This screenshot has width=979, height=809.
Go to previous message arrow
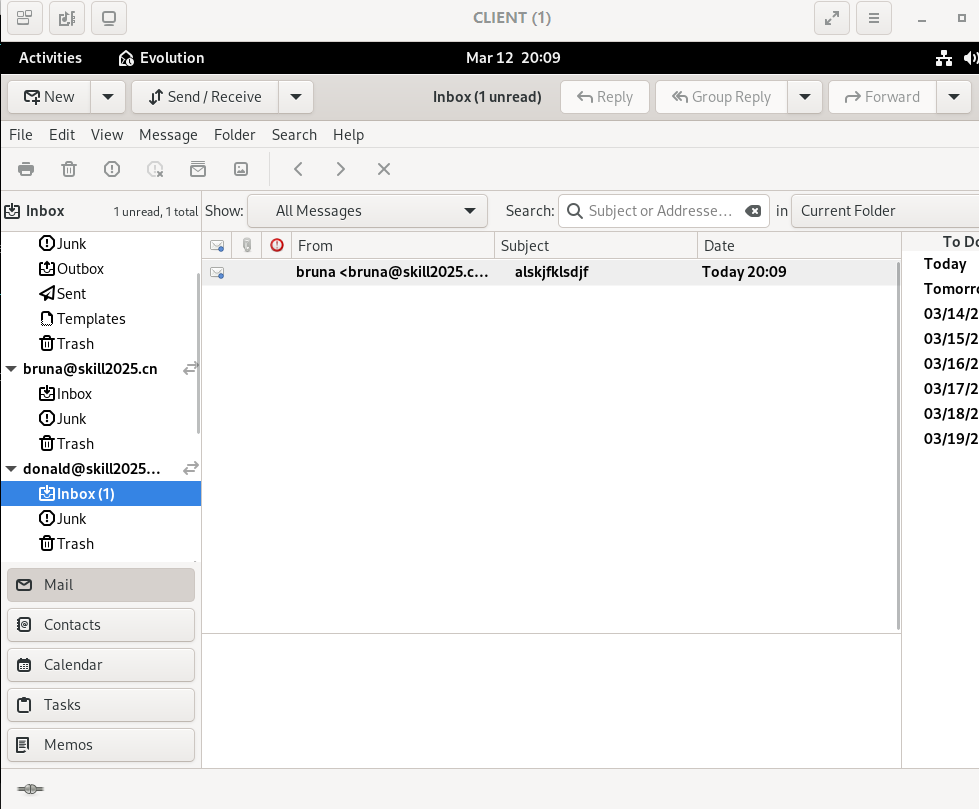tap(298, 169)
